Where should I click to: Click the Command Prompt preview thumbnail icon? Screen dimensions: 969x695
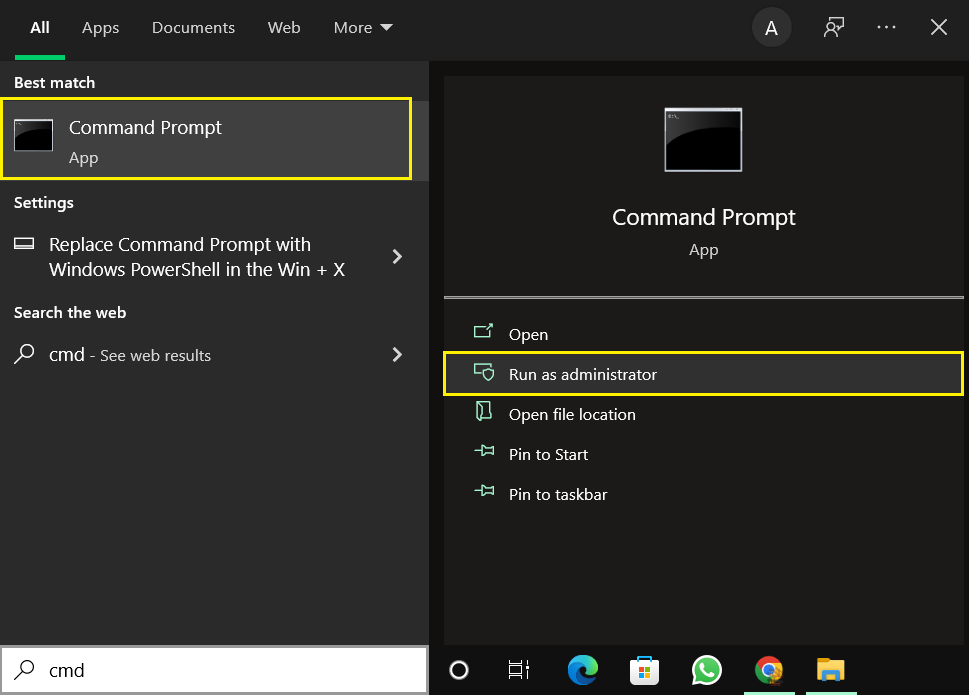pos(703,139)
